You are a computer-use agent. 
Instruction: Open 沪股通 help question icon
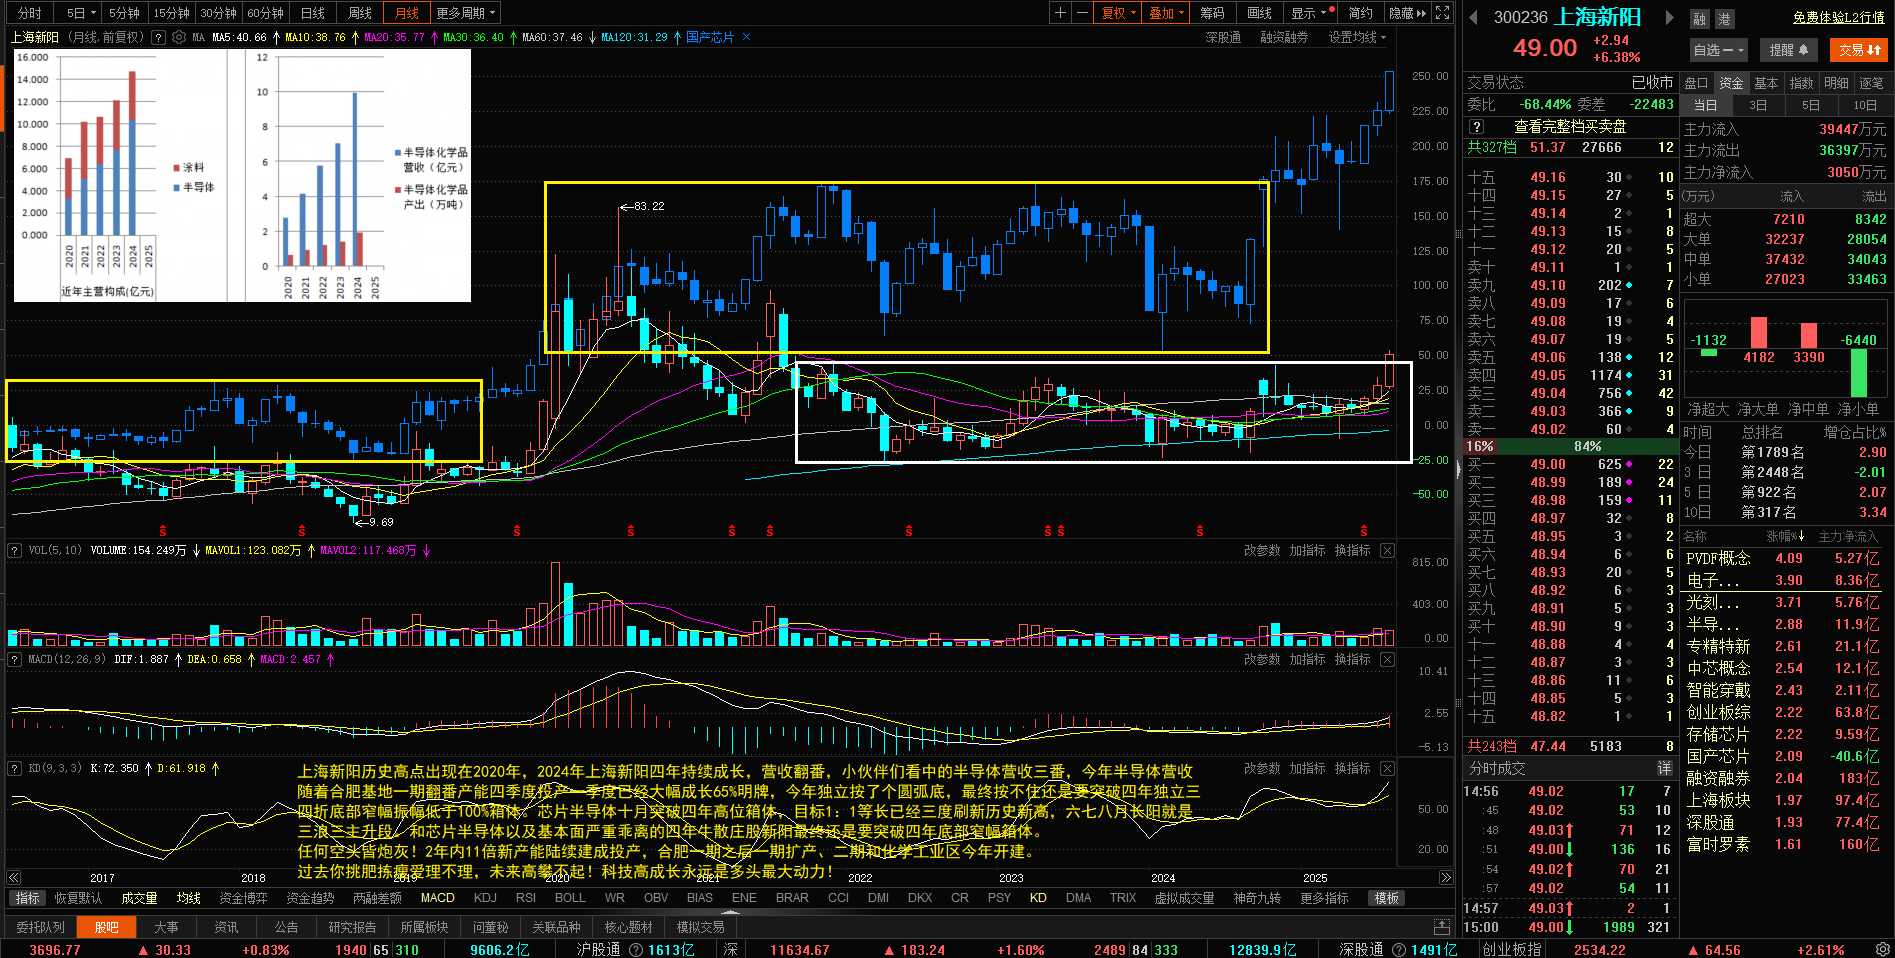pyautogui.click(x=636, y=950)
